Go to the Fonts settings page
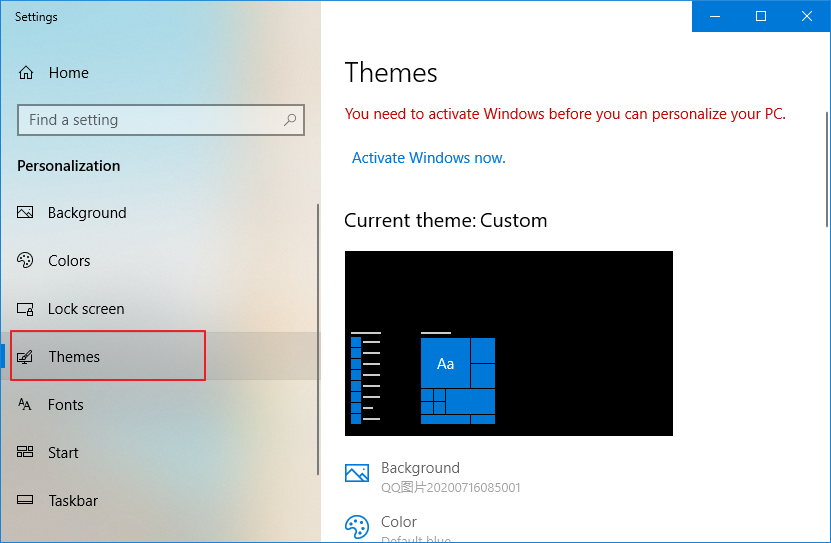This screenshot has height=543, width=831. point(66,405)
